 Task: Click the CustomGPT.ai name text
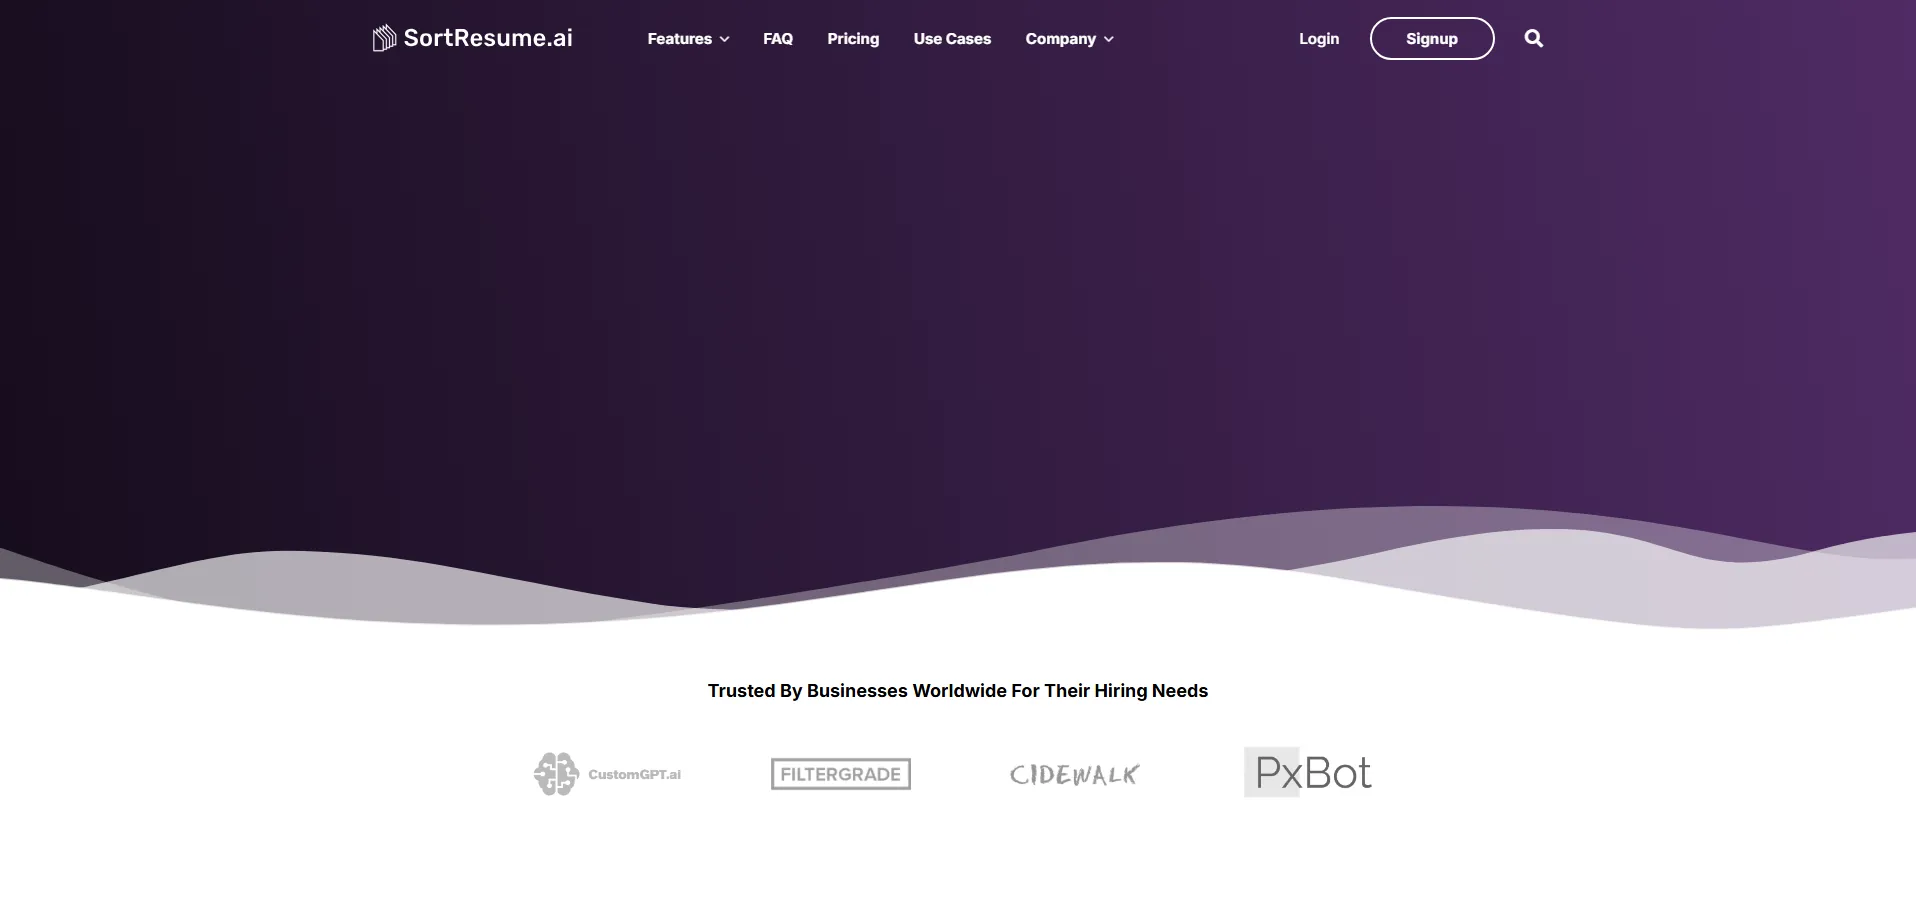634,775
